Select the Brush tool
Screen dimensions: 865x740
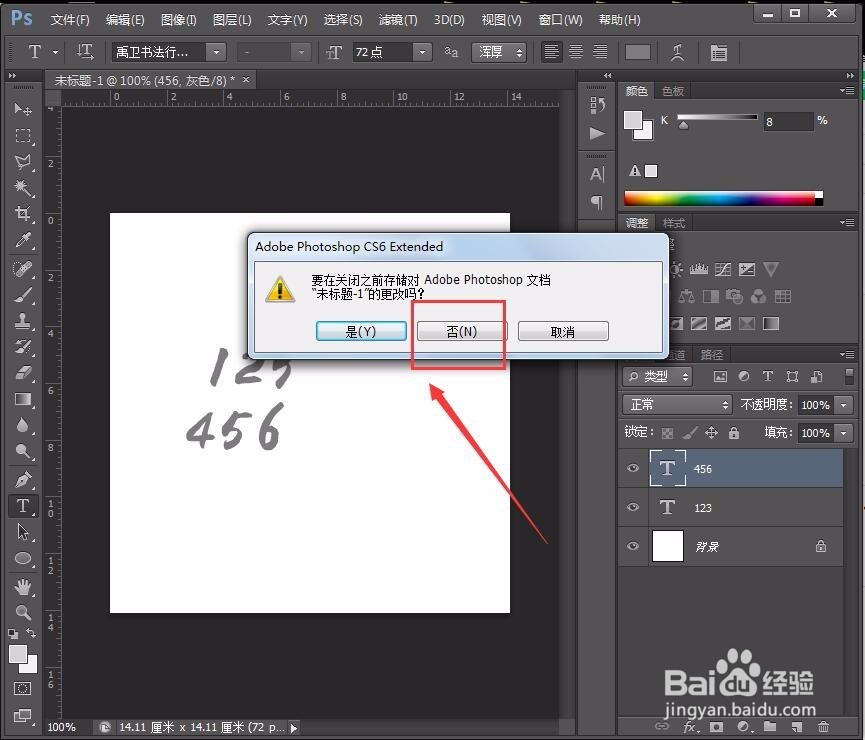pos(23,295)
